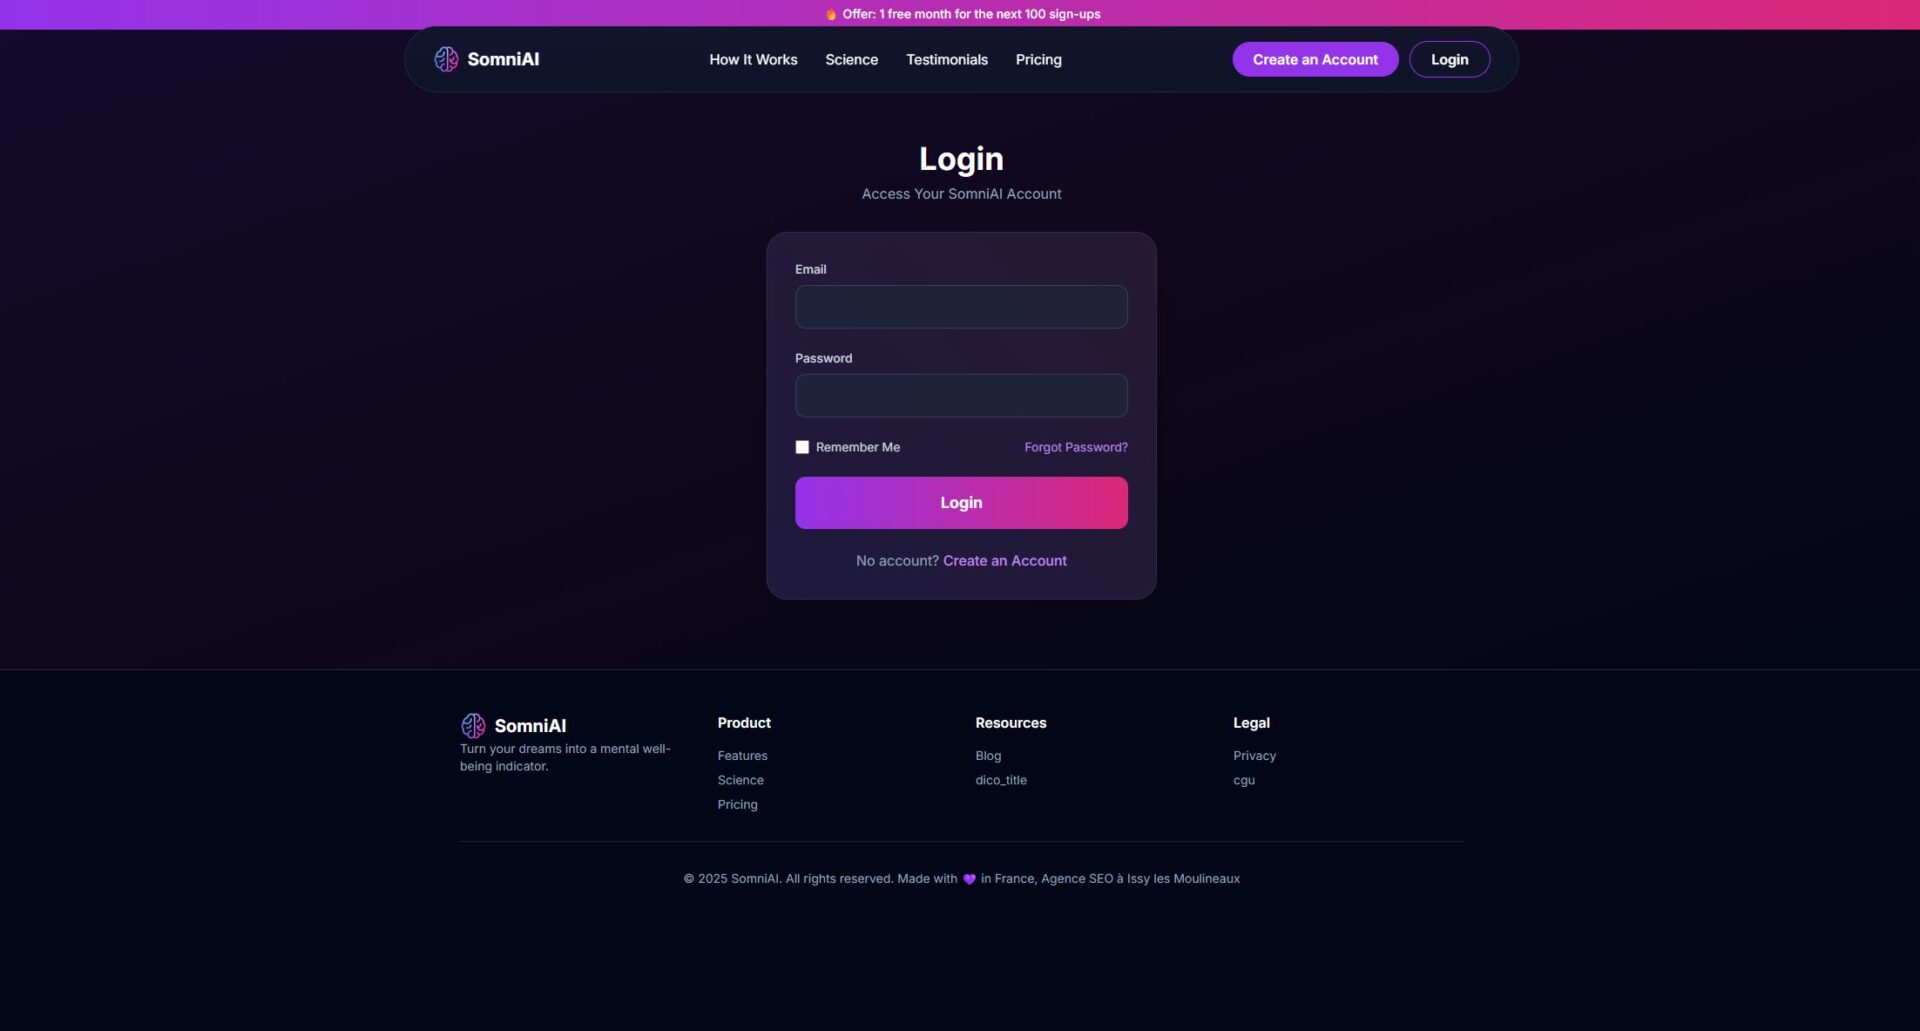Viewport: 1920px width, 1031px height.
Task: Click the Forgot Password? link
Action: [1076, 447]
